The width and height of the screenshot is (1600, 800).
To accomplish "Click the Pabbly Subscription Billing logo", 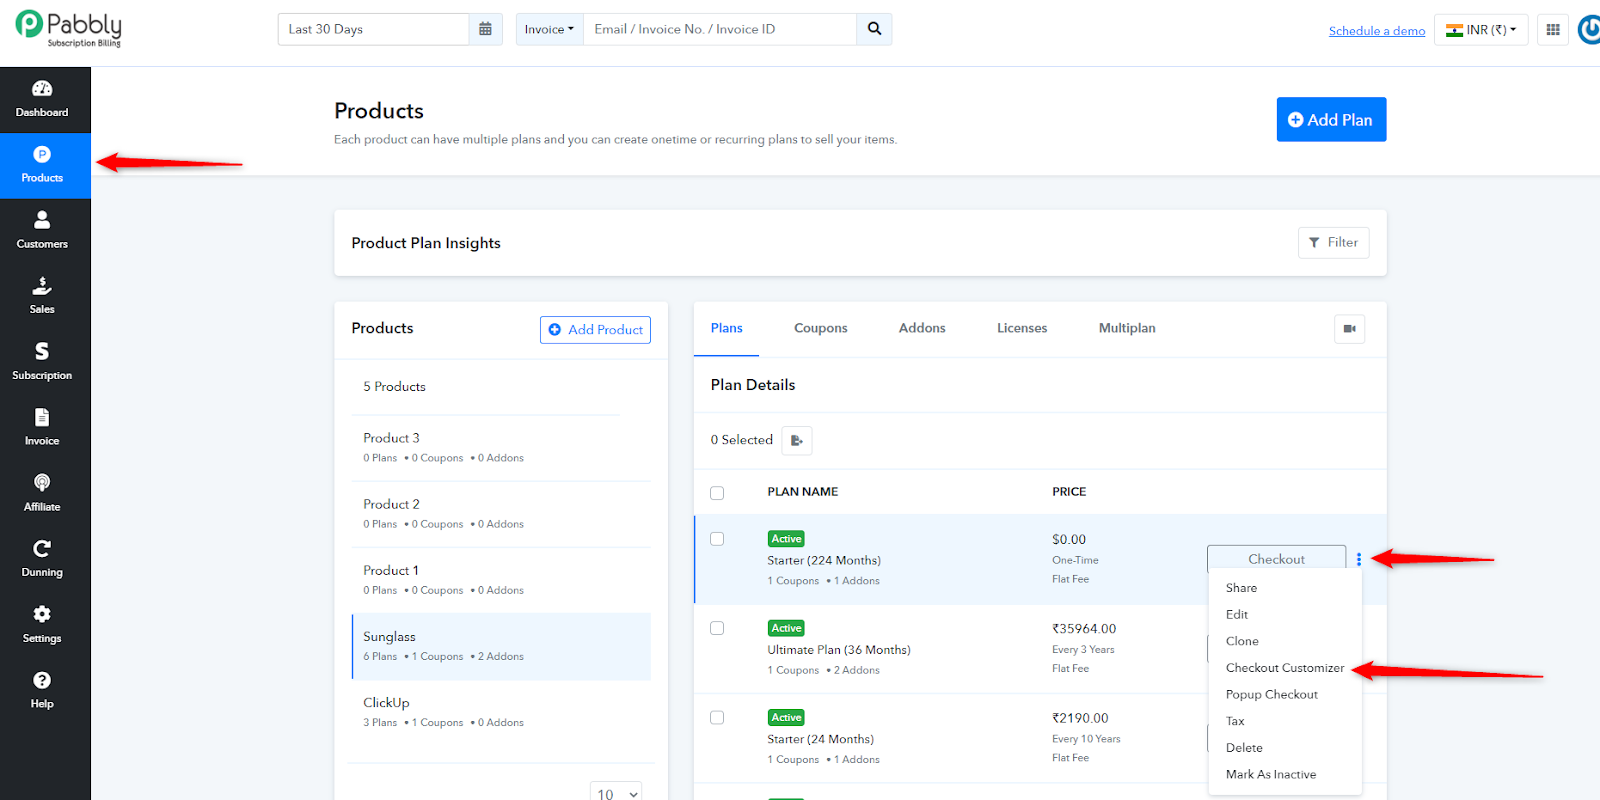I will pos(69,29).
